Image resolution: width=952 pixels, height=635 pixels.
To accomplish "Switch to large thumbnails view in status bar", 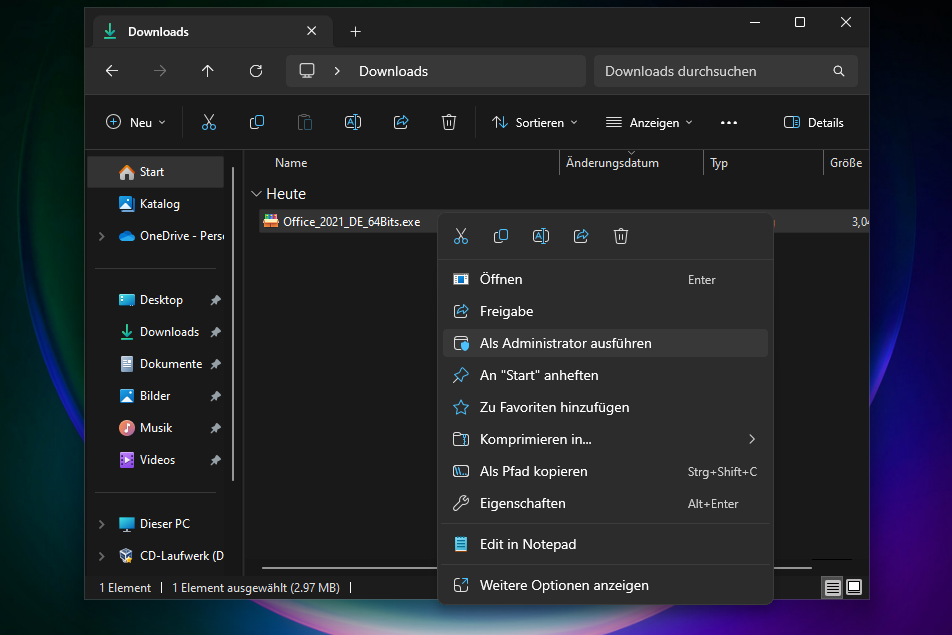I will (x=854, y=587).
